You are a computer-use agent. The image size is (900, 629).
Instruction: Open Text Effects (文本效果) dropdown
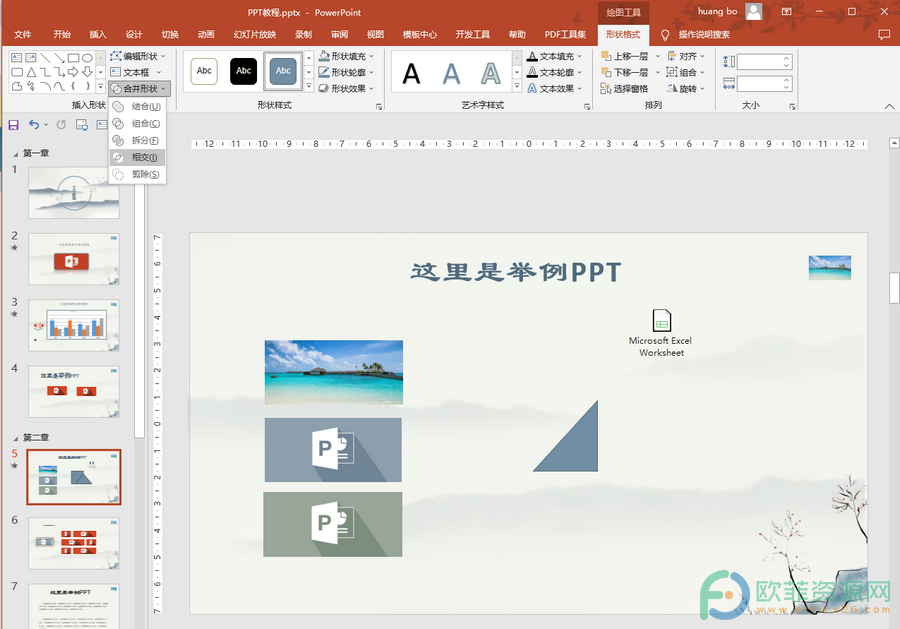pyautogui.click(x=554, y=88)
